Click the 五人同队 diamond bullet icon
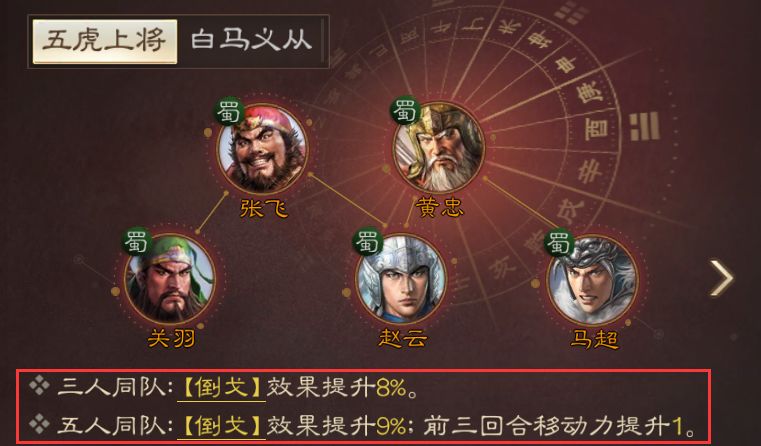This screenshot has height=446, width=761. click(x=39, y=425)
